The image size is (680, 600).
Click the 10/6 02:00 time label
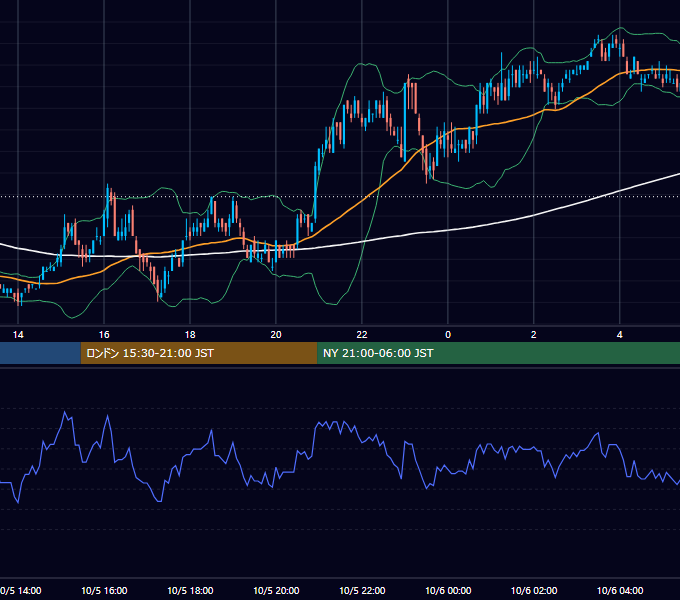point(534,590)
